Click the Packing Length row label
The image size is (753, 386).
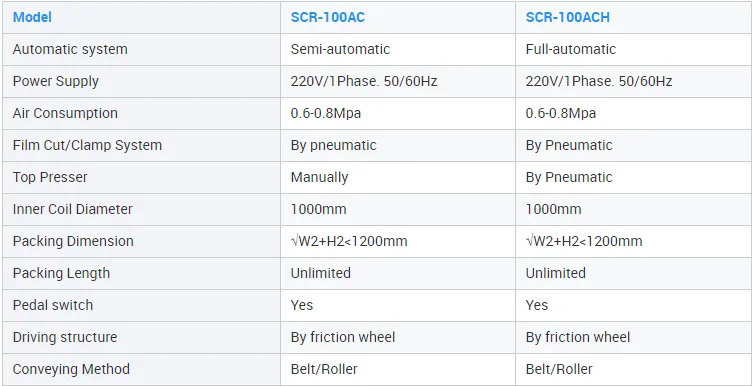[142, 273]
